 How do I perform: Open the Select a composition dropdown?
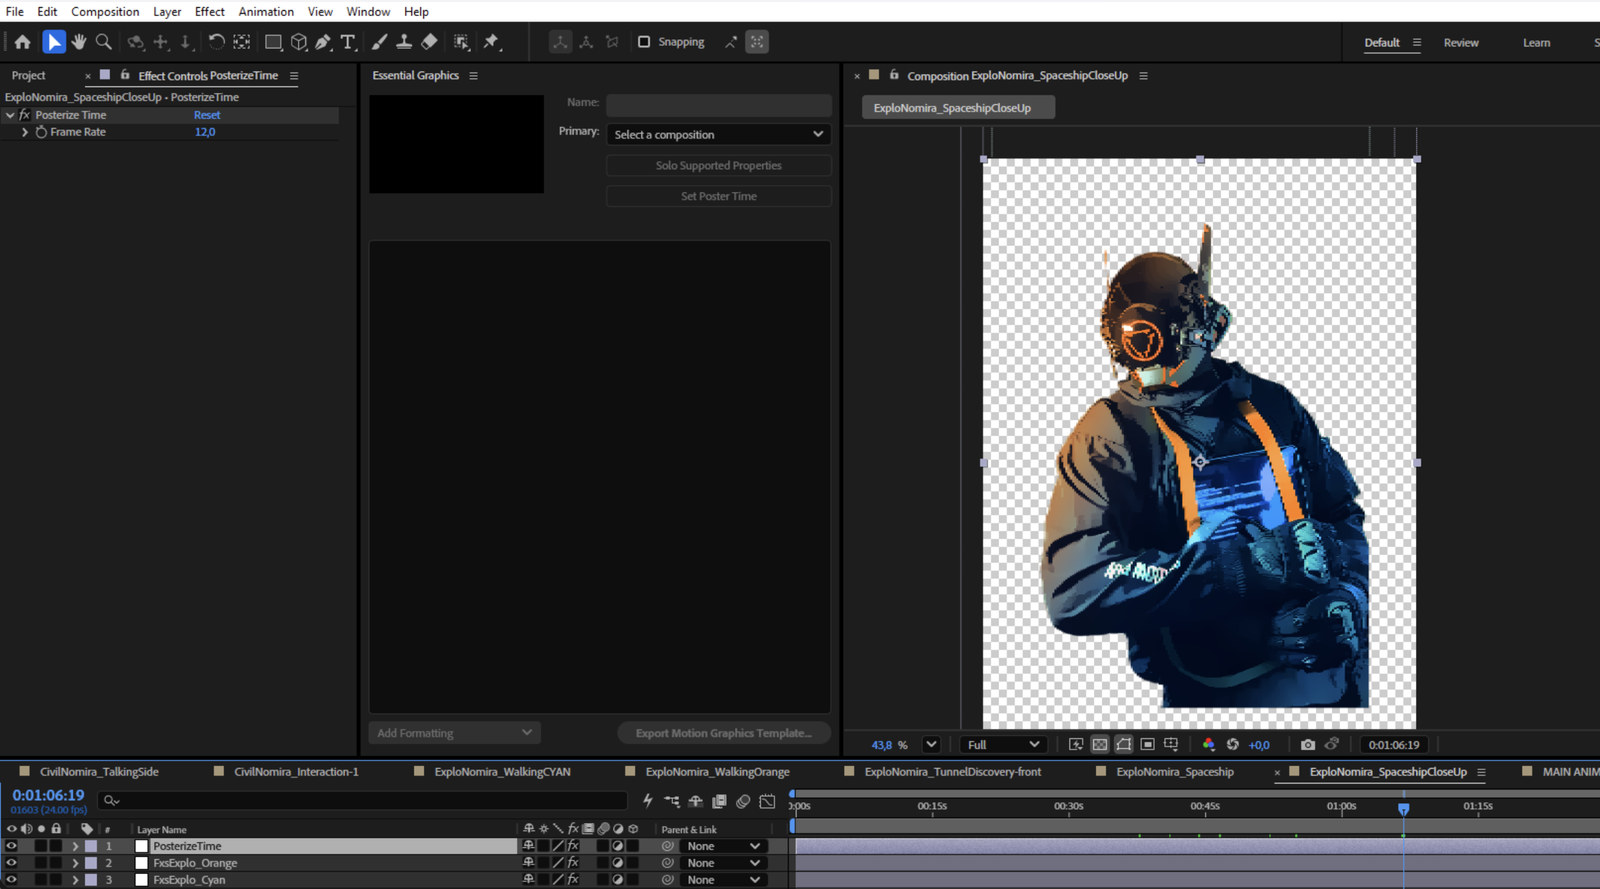719,134
